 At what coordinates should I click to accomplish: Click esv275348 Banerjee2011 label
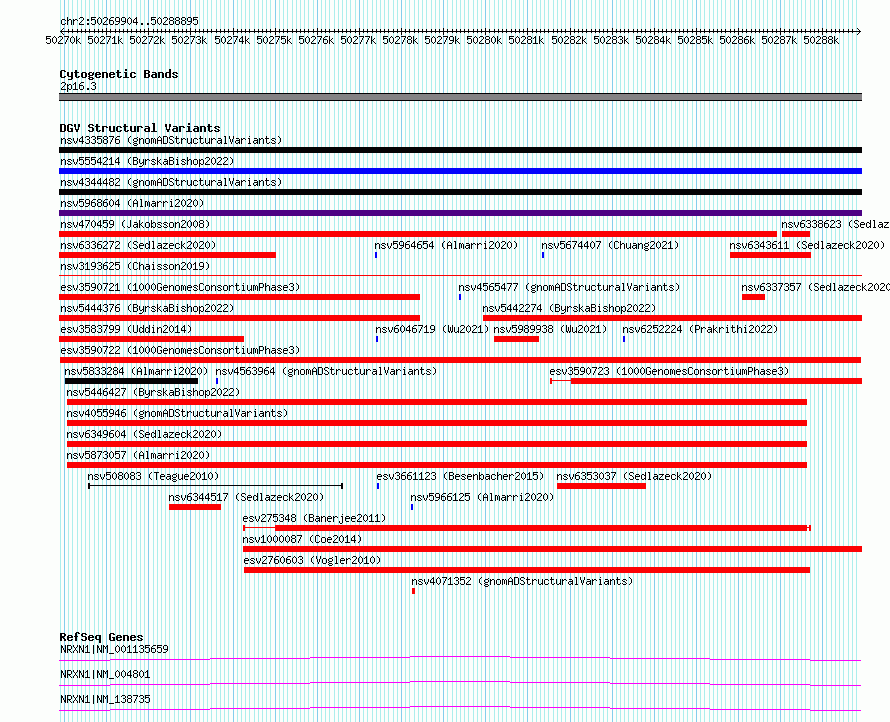(314, 518)
